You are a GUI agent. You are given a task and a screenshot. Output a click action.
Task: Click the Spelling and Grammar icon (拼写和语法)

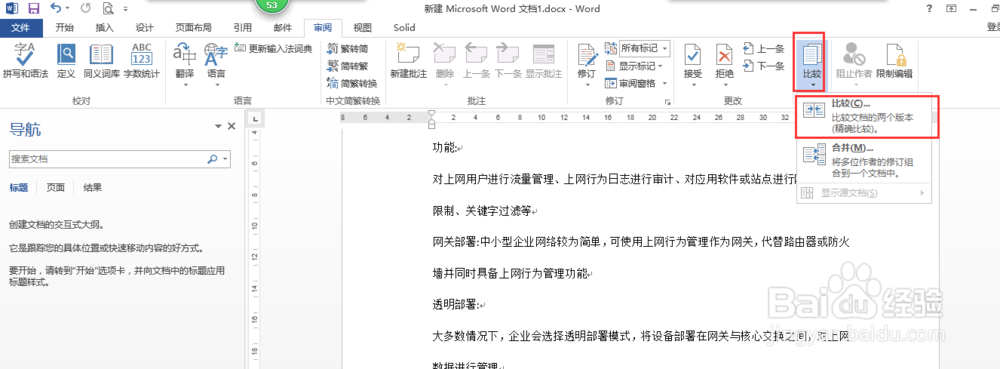pyautogui.click(x=25, y=61)
